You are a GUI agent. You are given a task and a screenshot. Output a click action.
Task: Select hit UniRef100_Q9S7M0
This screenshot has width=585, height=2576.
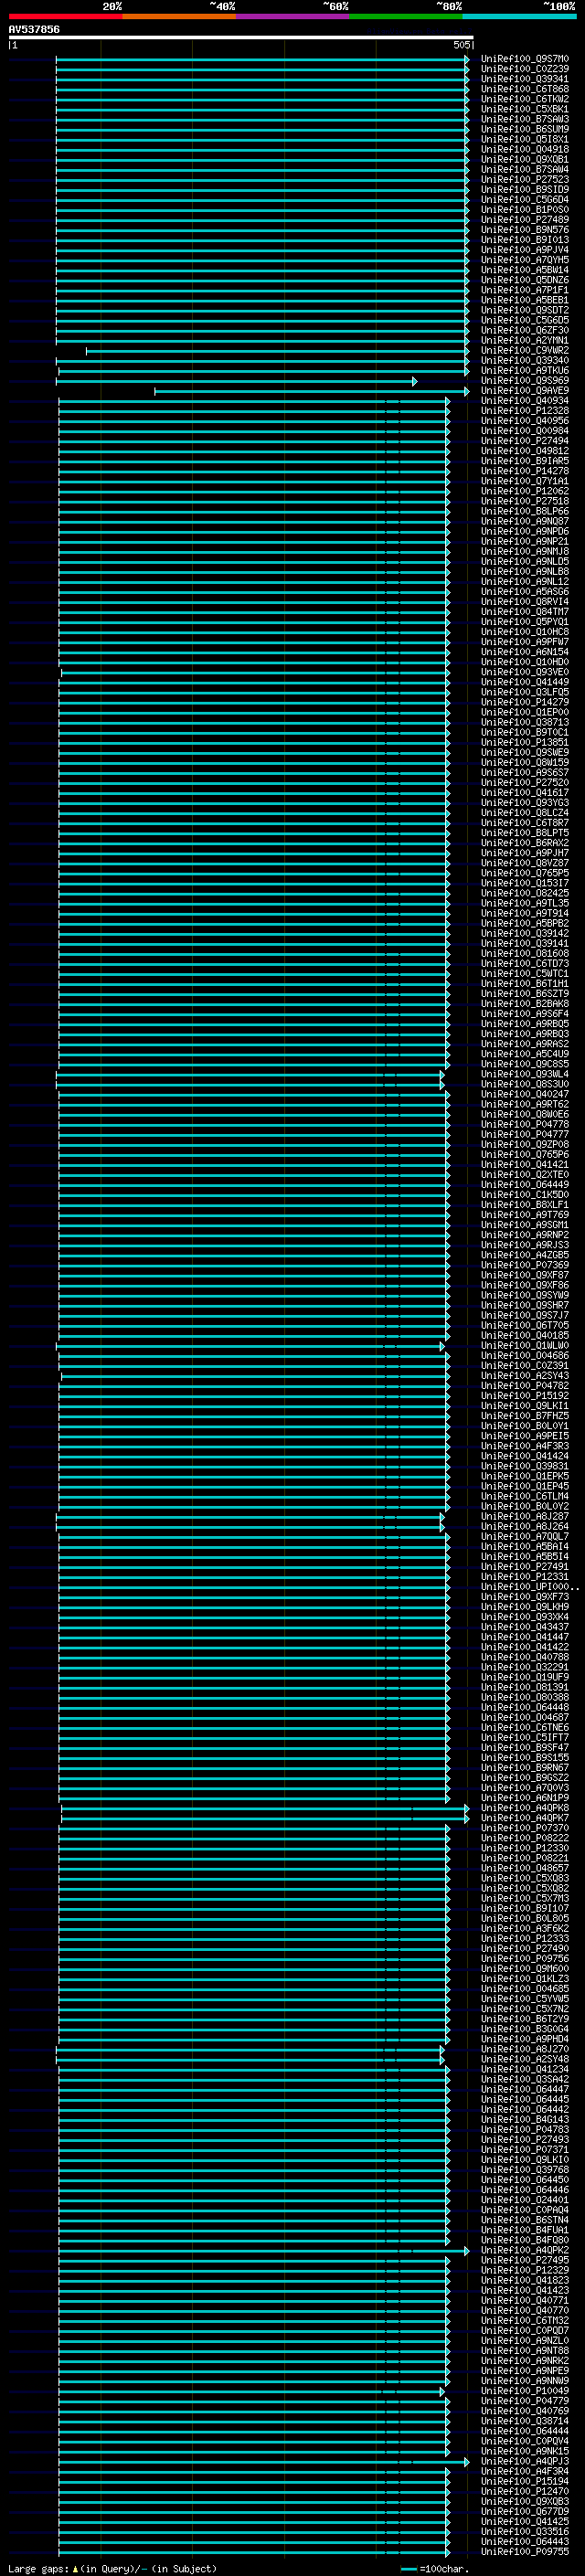[x=524, y=59]
